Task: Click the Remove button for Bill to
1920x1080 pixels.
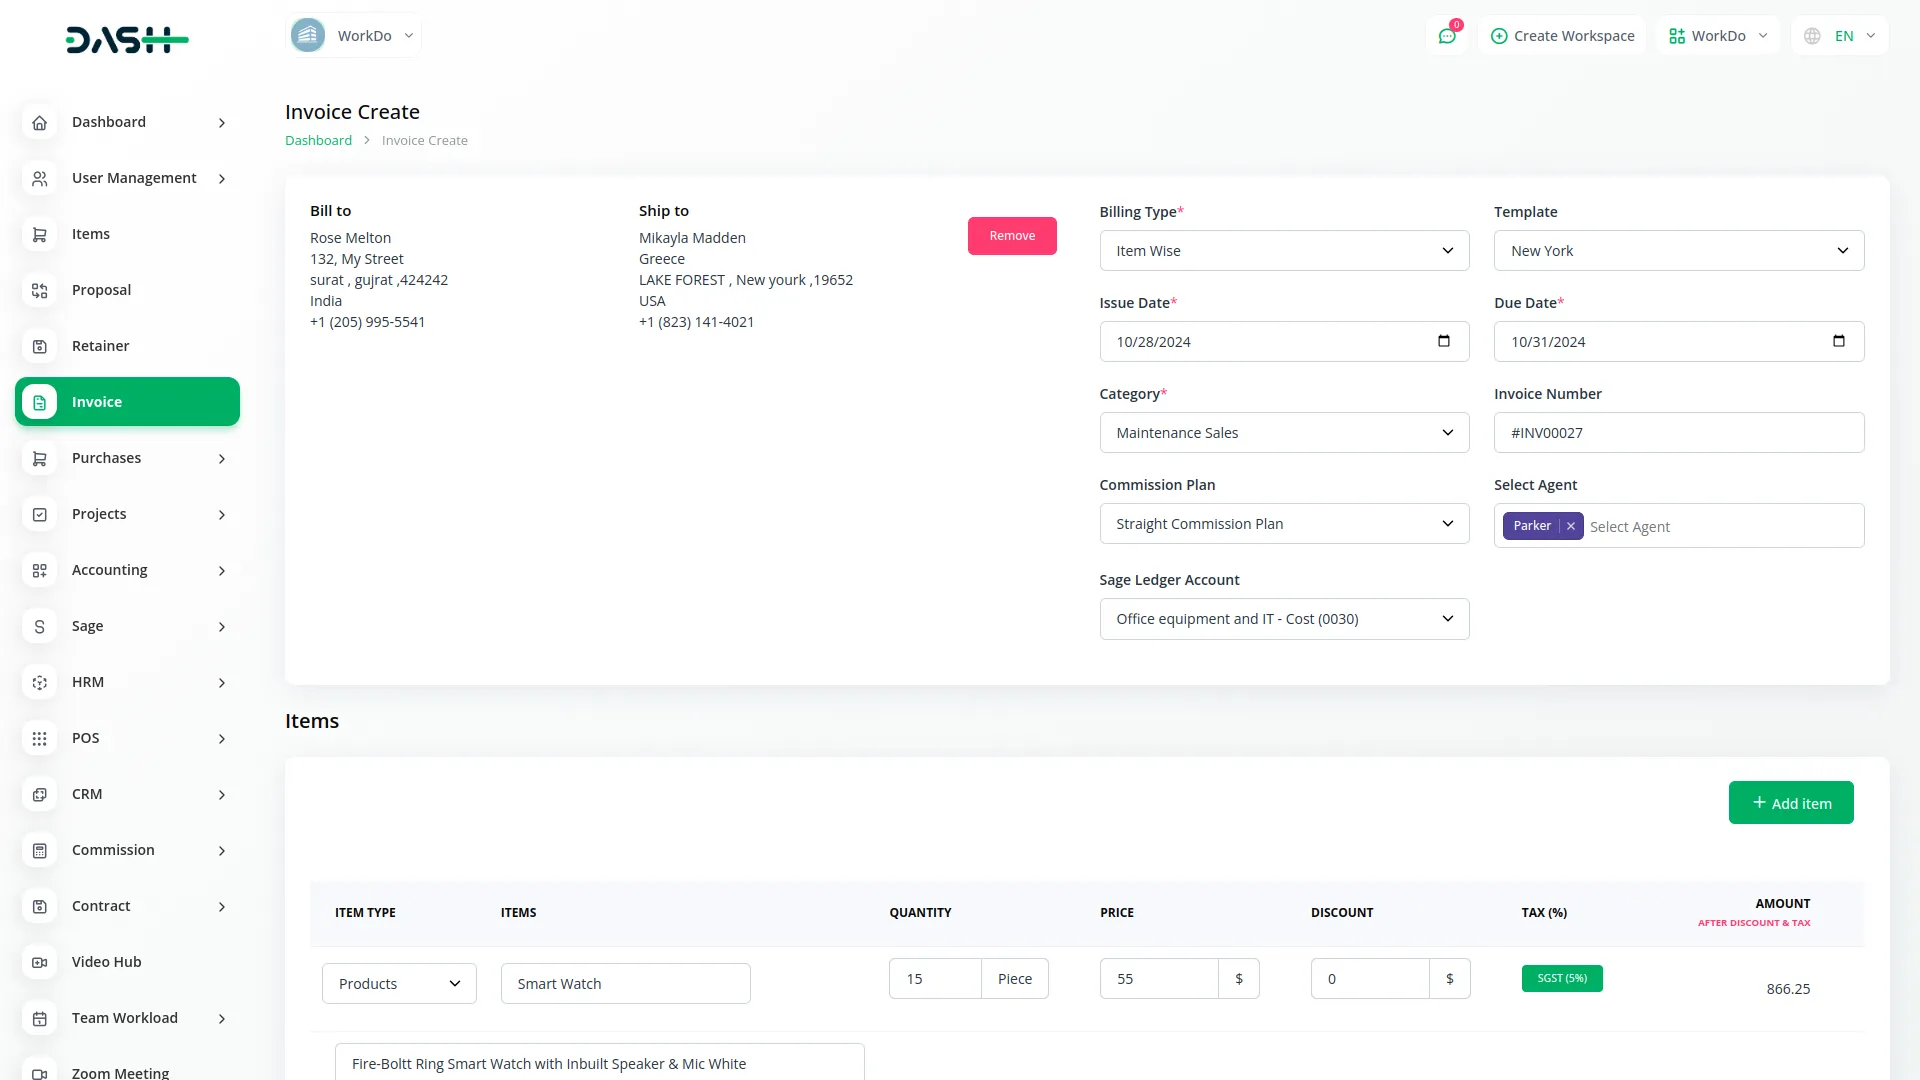Action: click(x=1012, y=235)
